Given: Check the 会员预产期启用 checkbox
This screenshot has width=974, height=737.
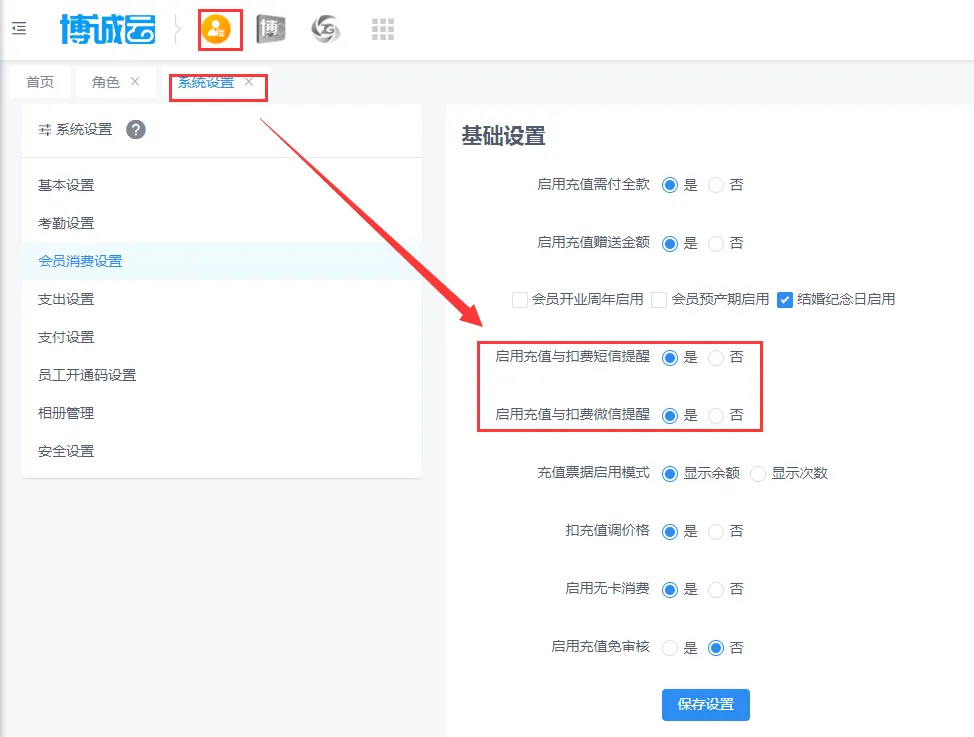Looking at the screenshot, I should click(659, 299).
